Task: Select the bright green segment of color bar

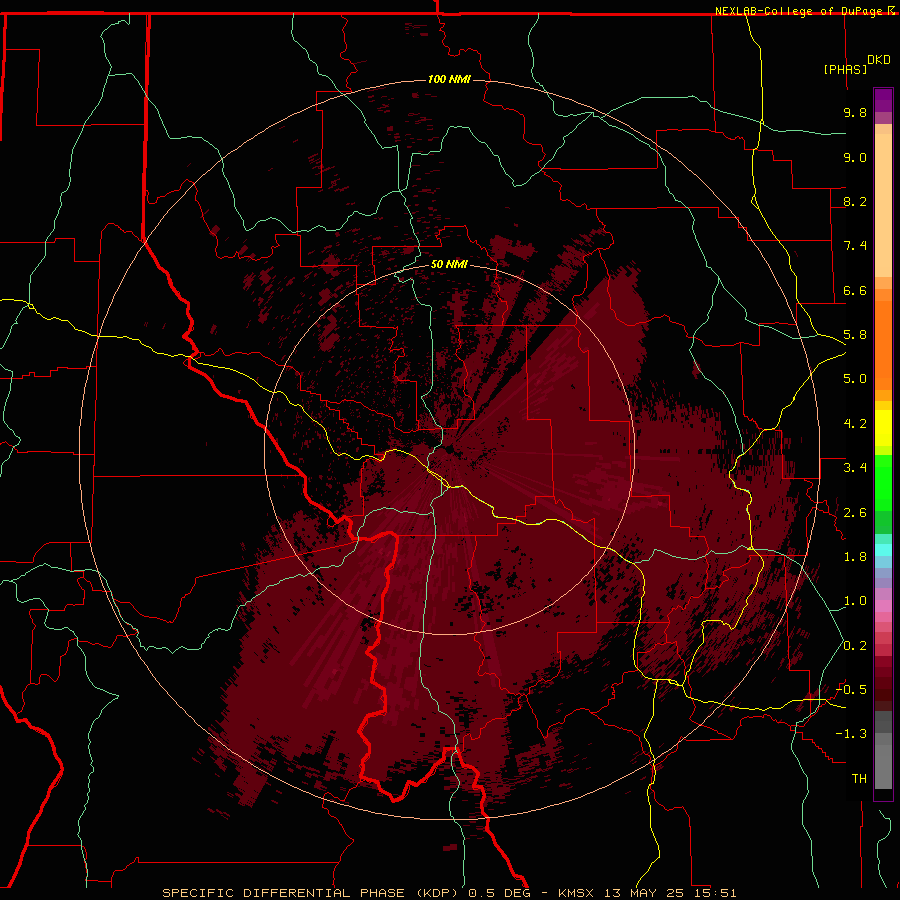Action: pyautogui.click(x=883, y=483)
